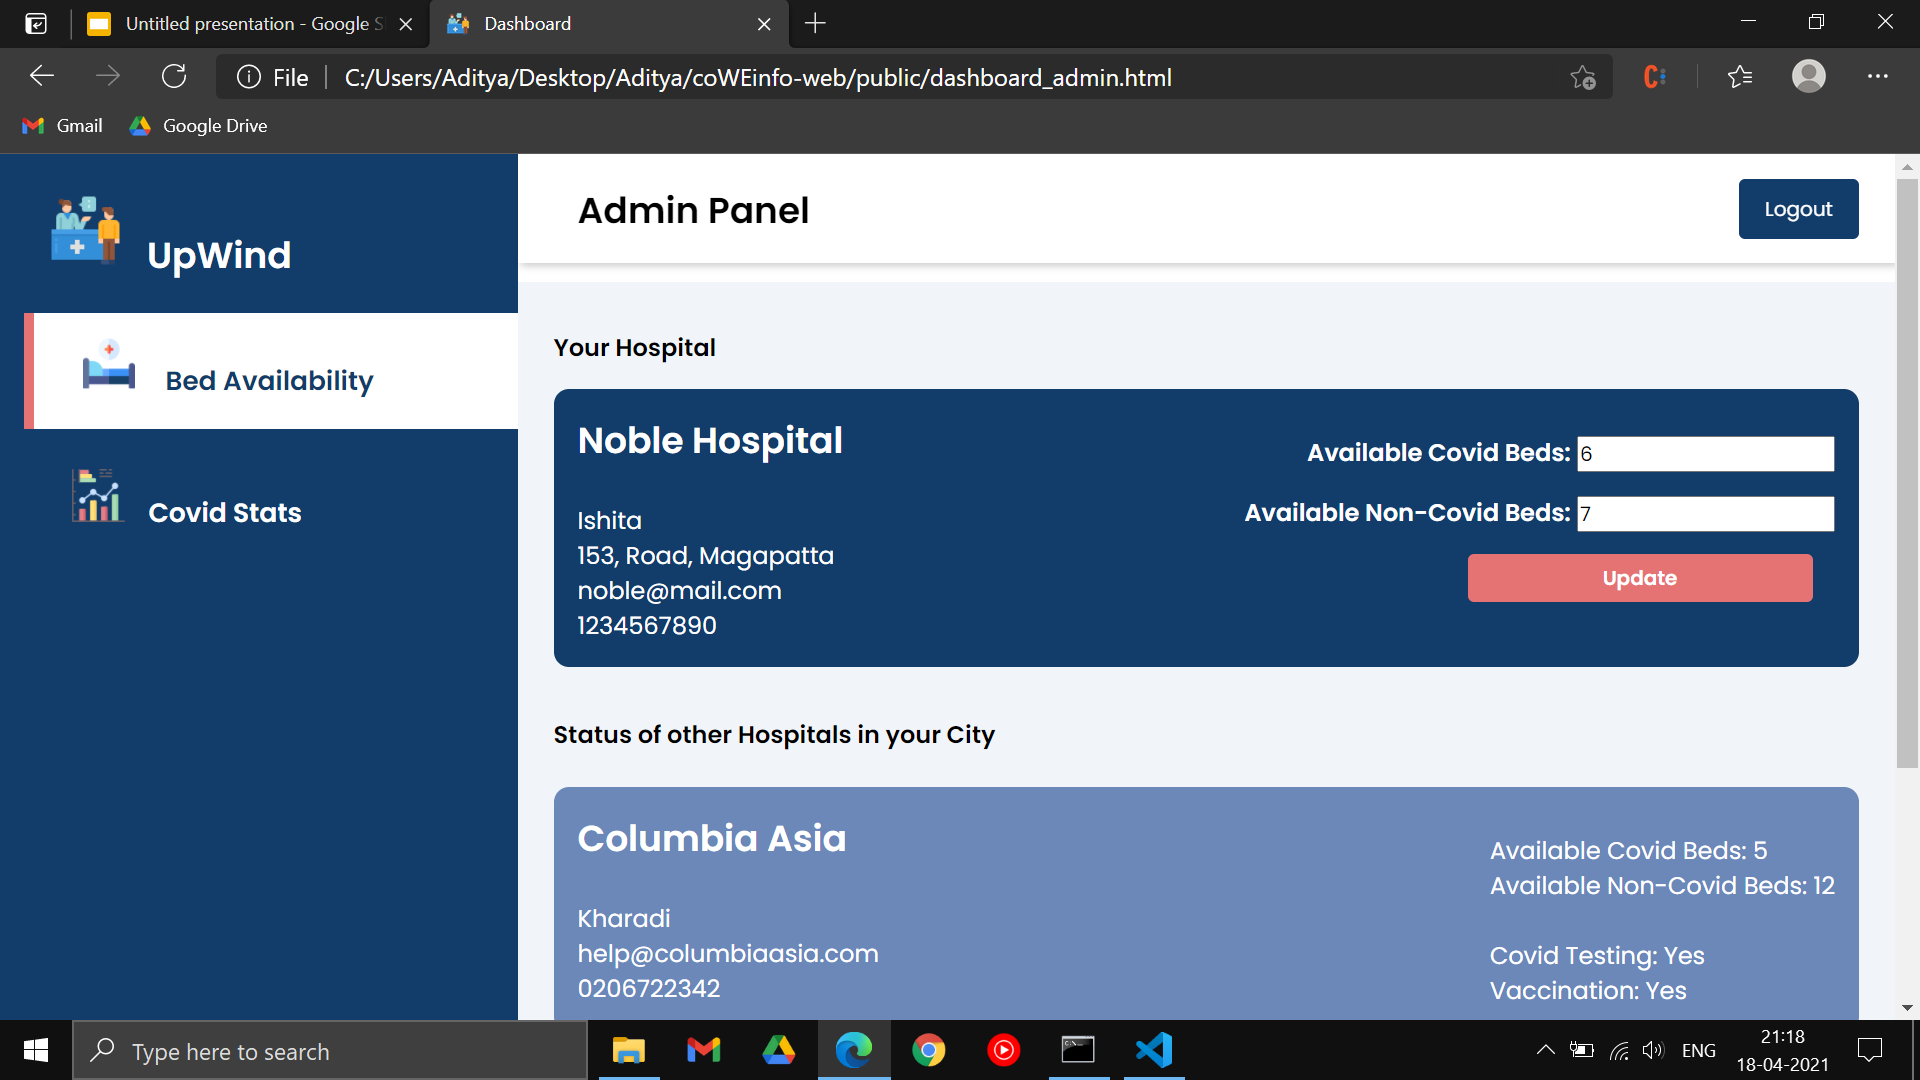
Task: Select Bed Availability menu item
Action: click(x=270, y=381)
